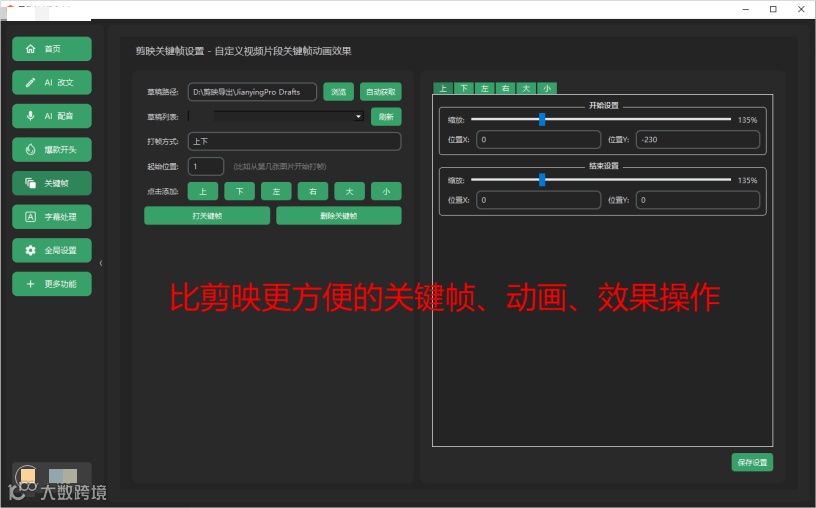Close the application window
This screenshot has width=816, height=508.
point(801,9)
